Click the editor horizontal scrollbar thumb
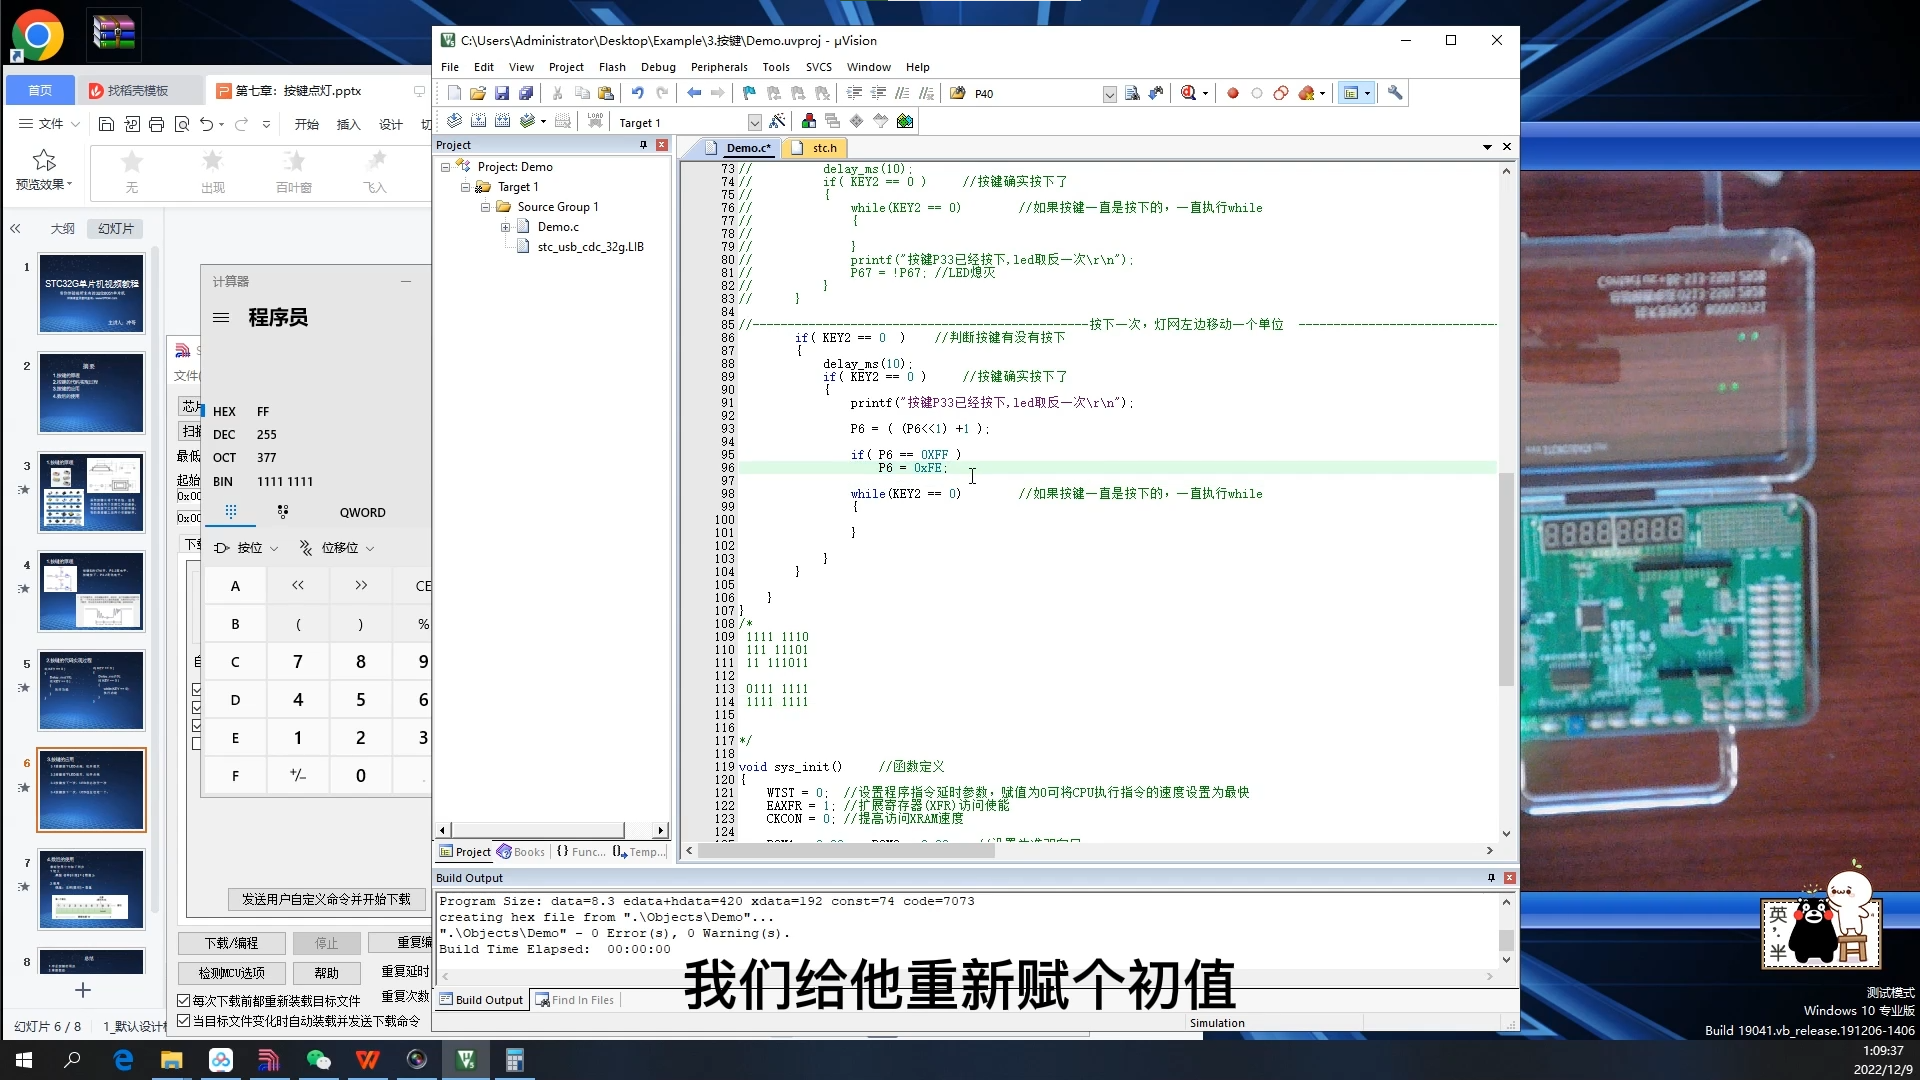This screenshot has width=1920, height=1080. tap(846, 851)
